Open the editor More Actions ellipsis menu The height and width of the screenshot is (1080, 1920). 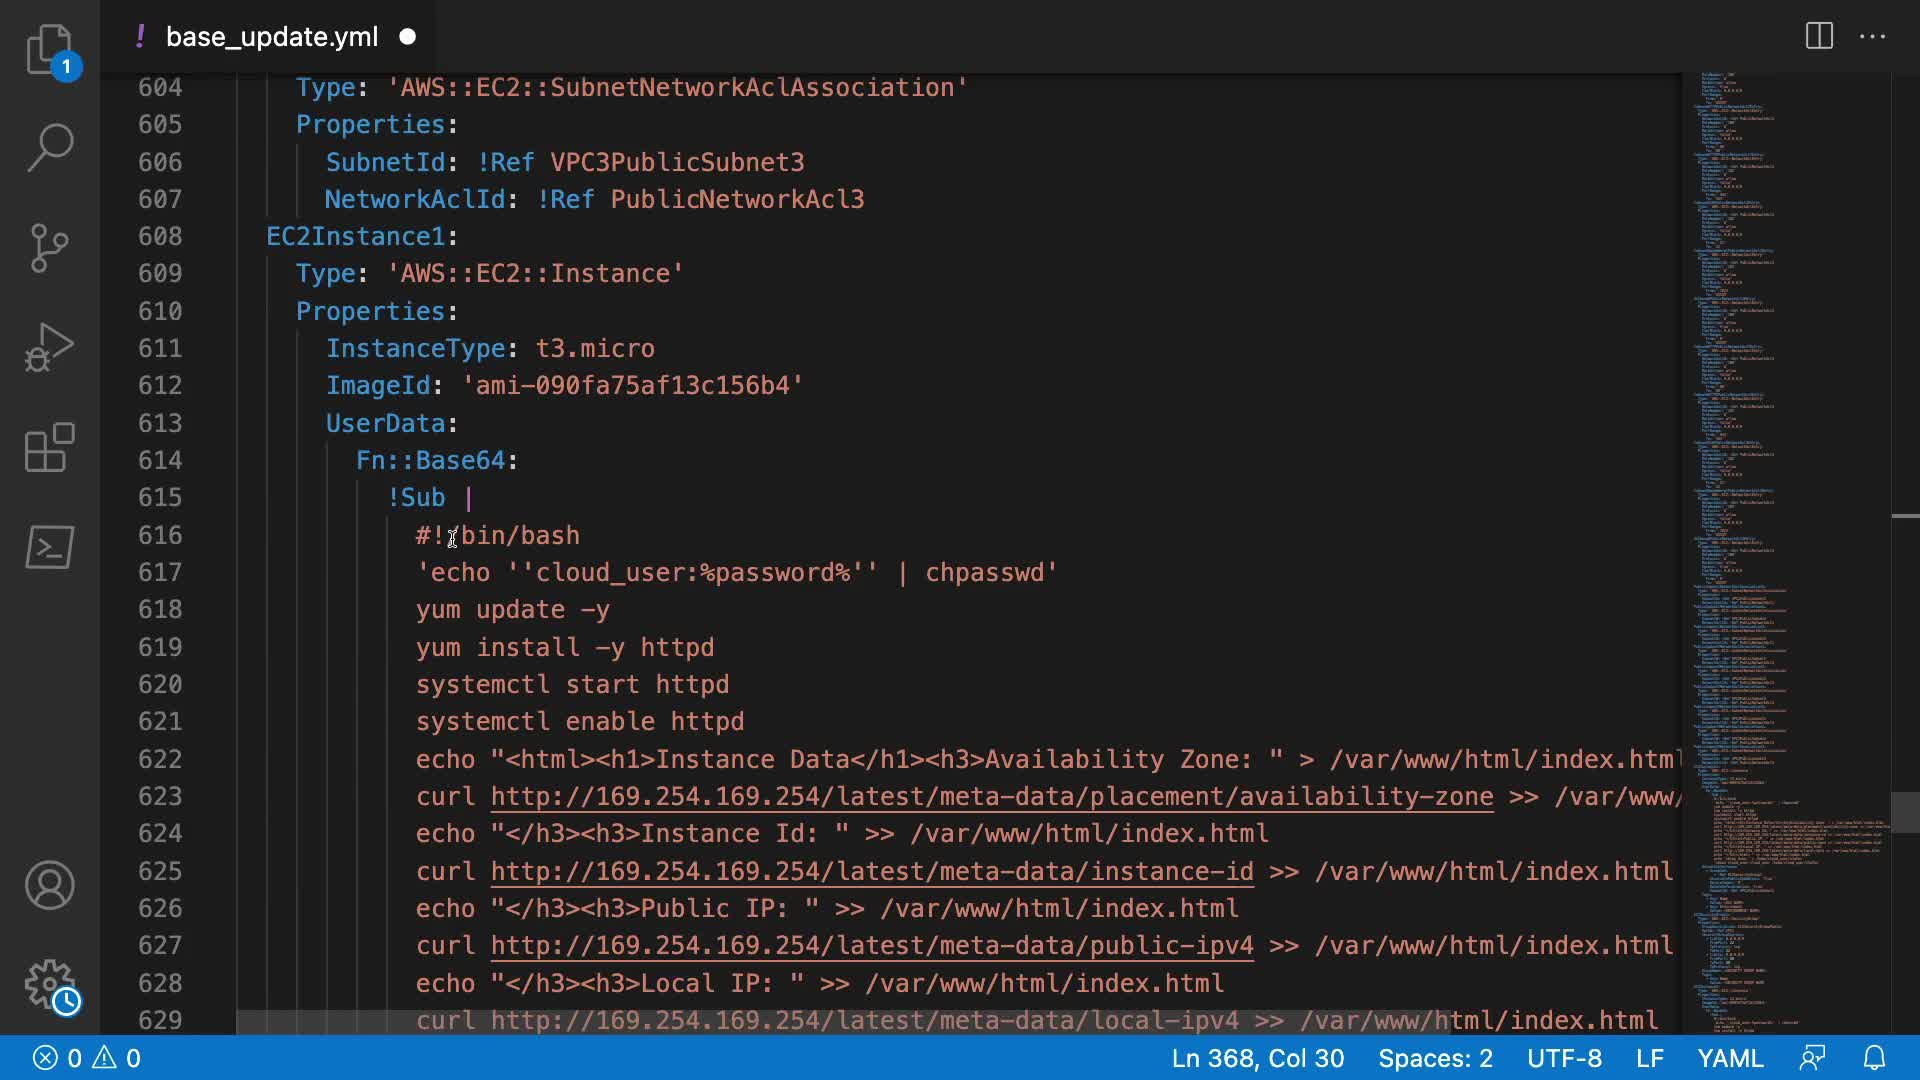coord(1872,37)
